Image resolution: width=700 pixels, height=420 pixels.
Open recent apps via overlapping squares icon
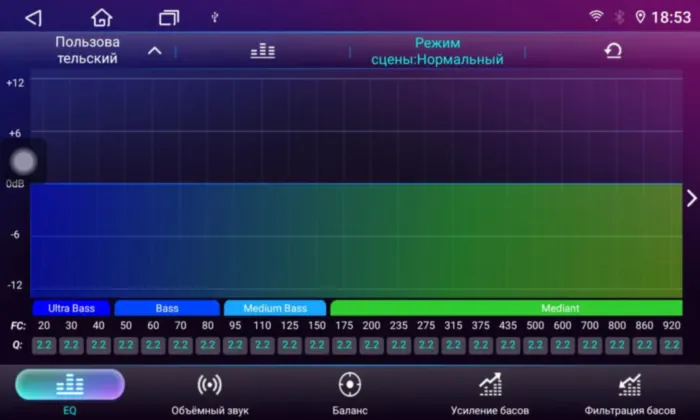(x=169, y=17)
